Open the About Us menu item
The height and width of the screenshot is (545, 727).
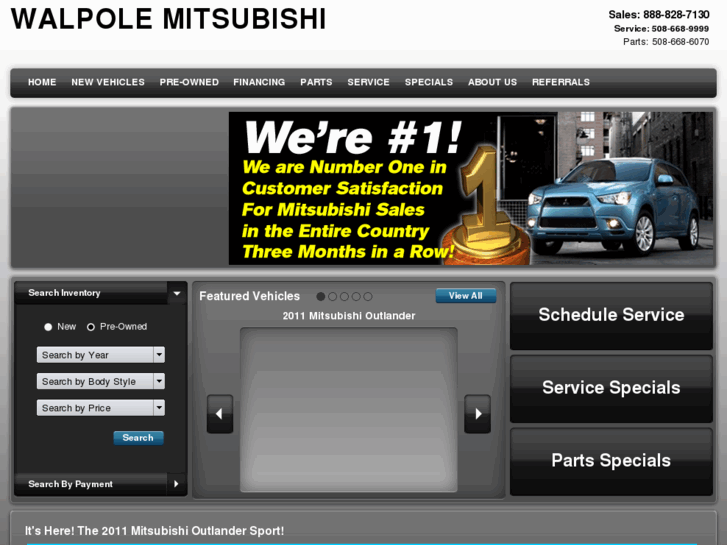[492, 82]
